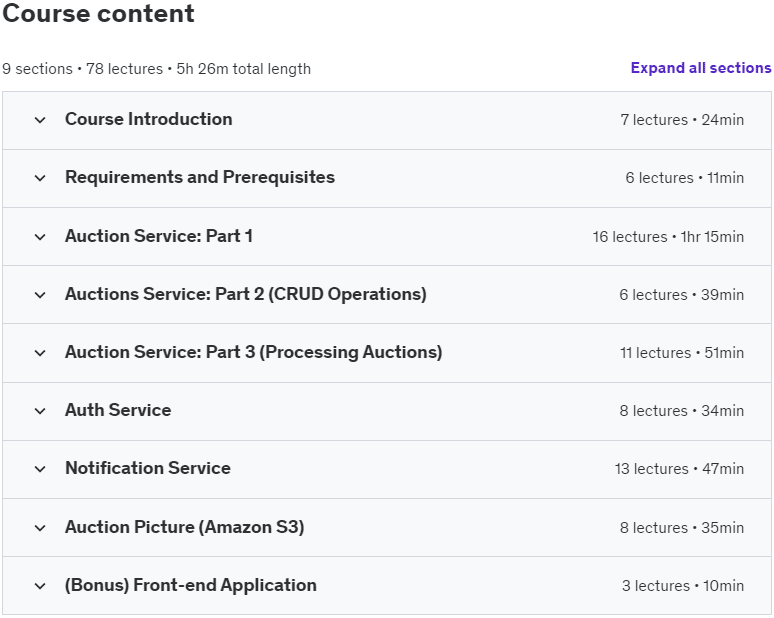Screen dimensions: 774x618
Task: Expand the Notification Service chevron
Action: click(40, 469)
